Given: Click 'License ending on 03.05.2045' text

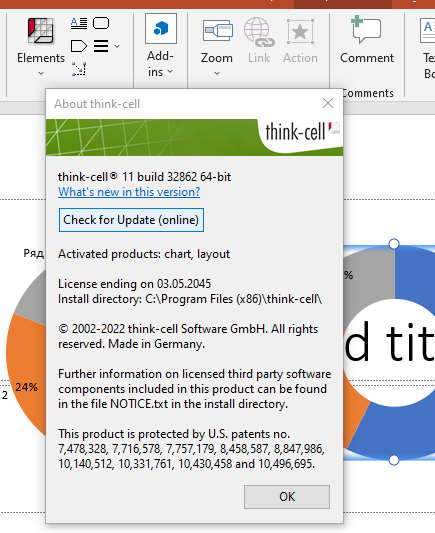Looking at the screenshot, I should [x=135, y=284].
